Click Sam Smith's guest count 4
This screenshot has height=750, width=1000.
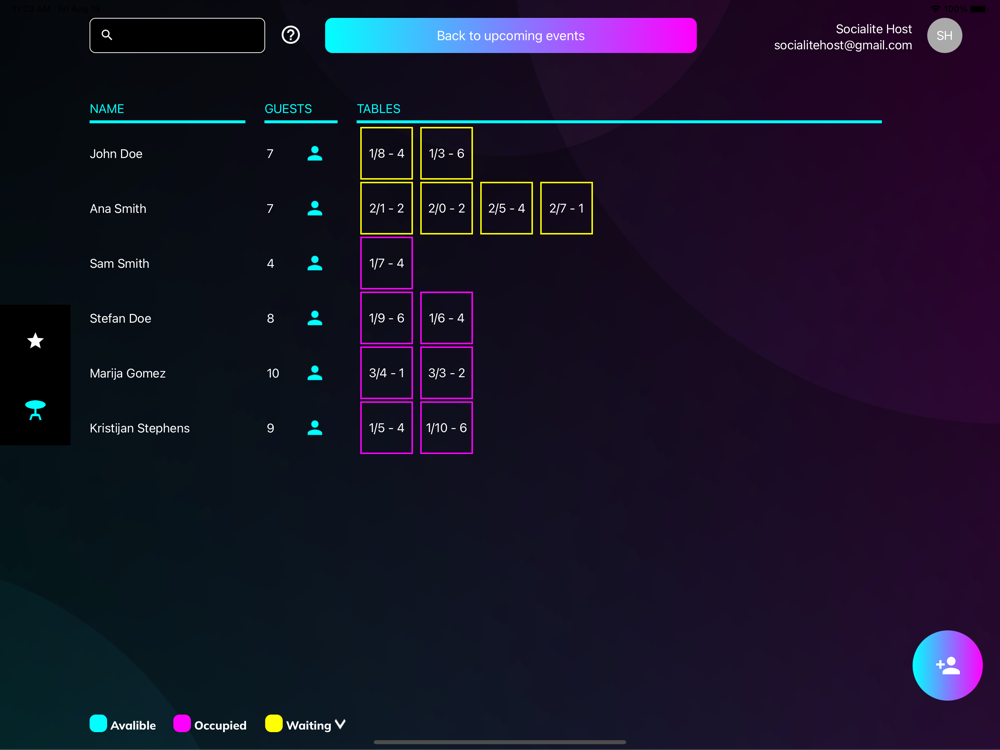(x=270, y=263)
